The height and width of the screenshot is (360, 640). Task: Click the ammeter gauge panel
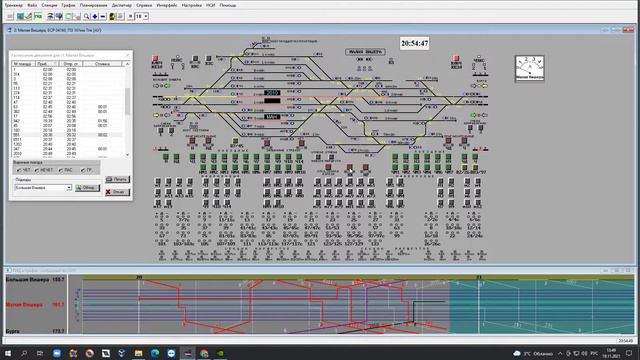529,68
